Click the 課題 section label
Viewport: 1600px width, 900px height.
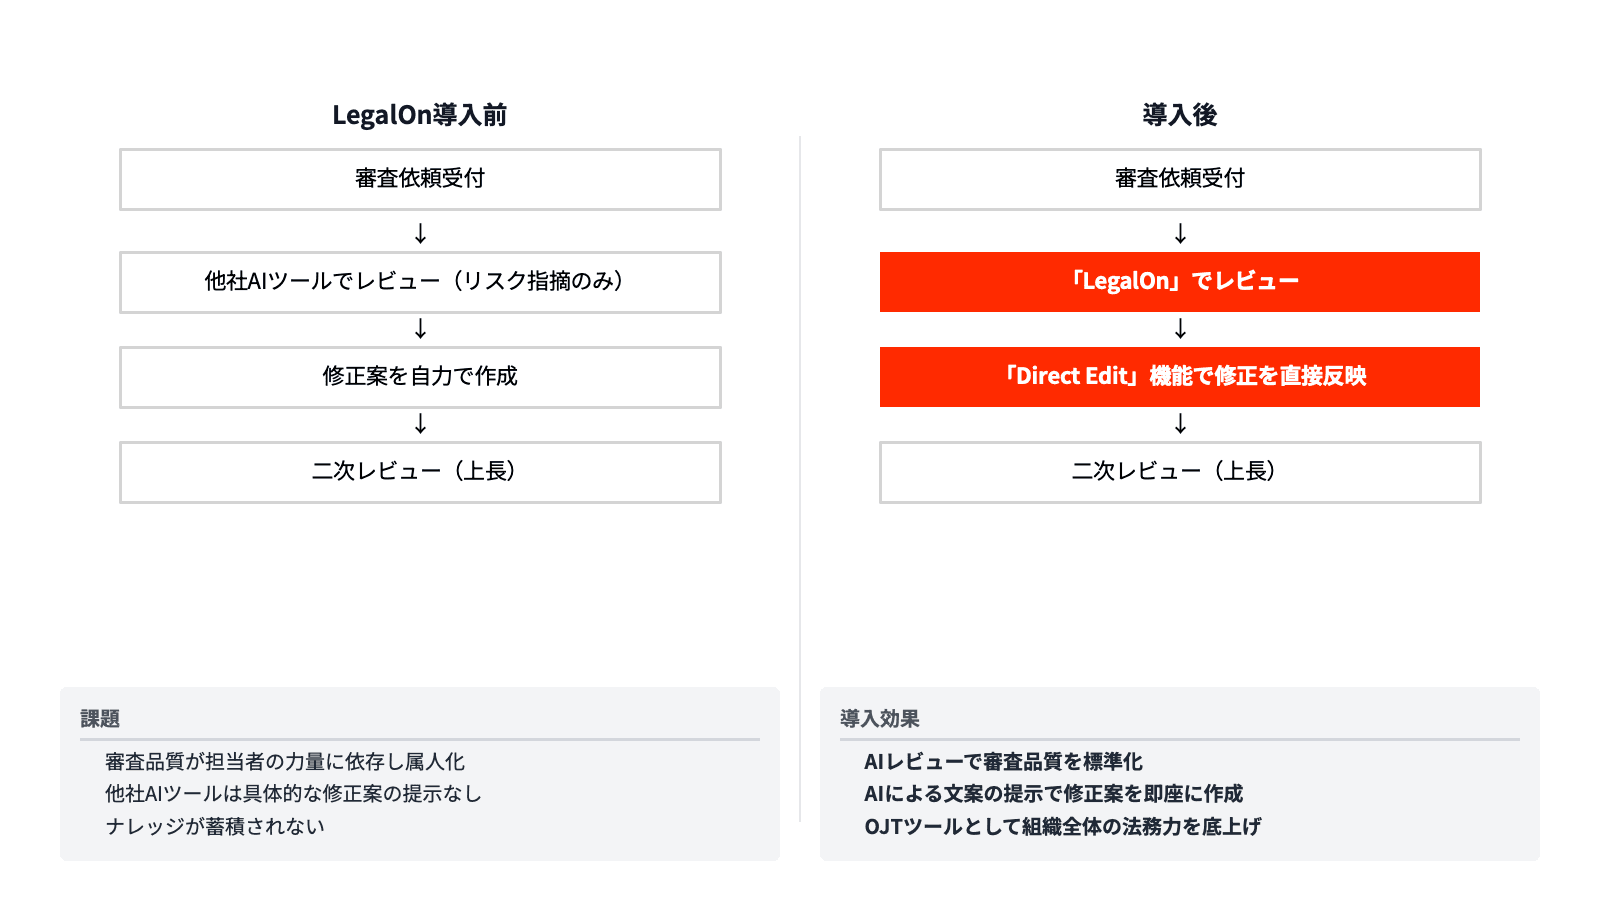click(100, 718)
